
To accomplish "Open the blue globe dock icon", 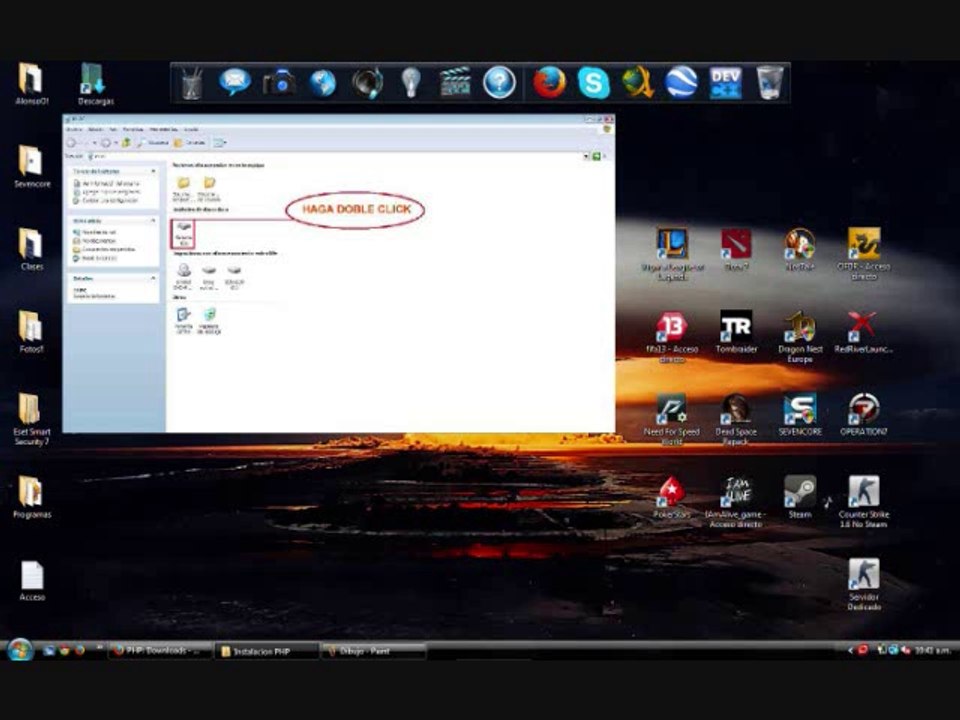I will [323, 83].
